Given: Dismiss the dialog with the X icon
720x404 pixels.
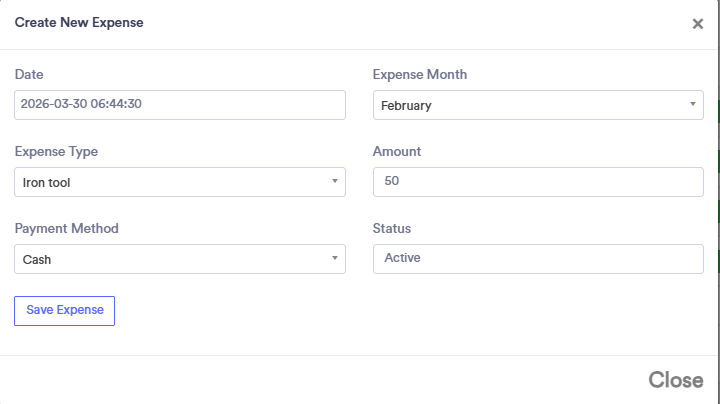Looking at the screenshot, I should point(697,24).
